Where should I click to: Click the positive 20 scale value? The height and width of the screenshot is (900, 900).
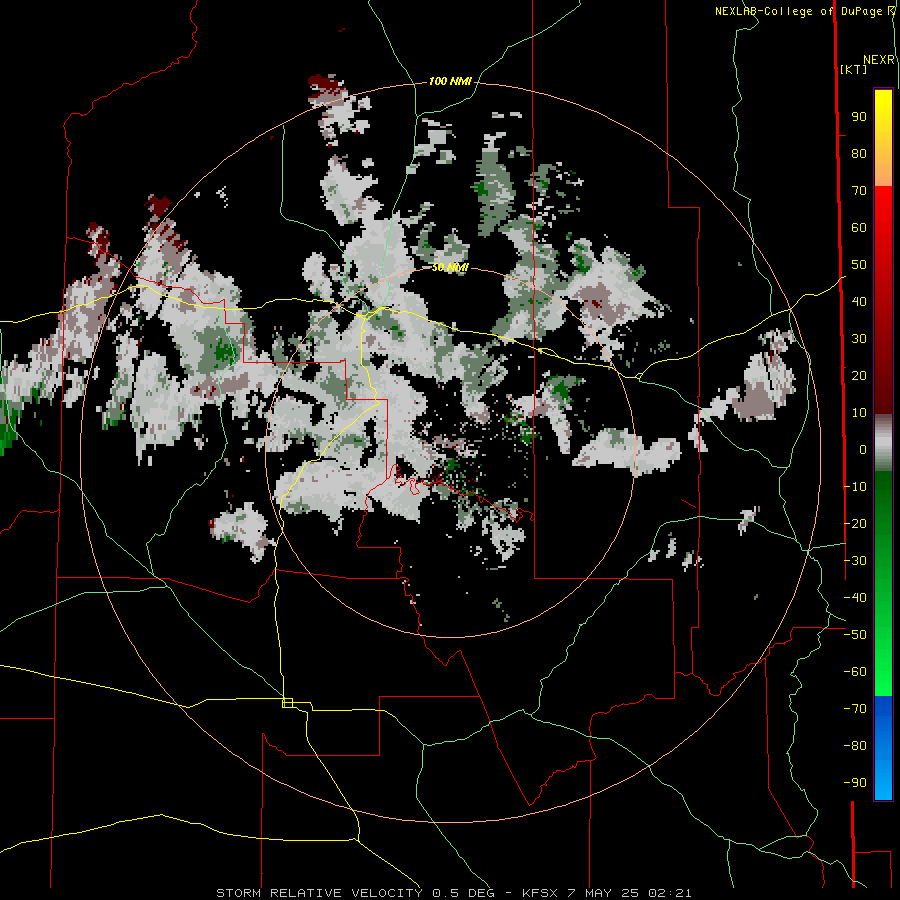pyautogui.click(x=859, y=376)
